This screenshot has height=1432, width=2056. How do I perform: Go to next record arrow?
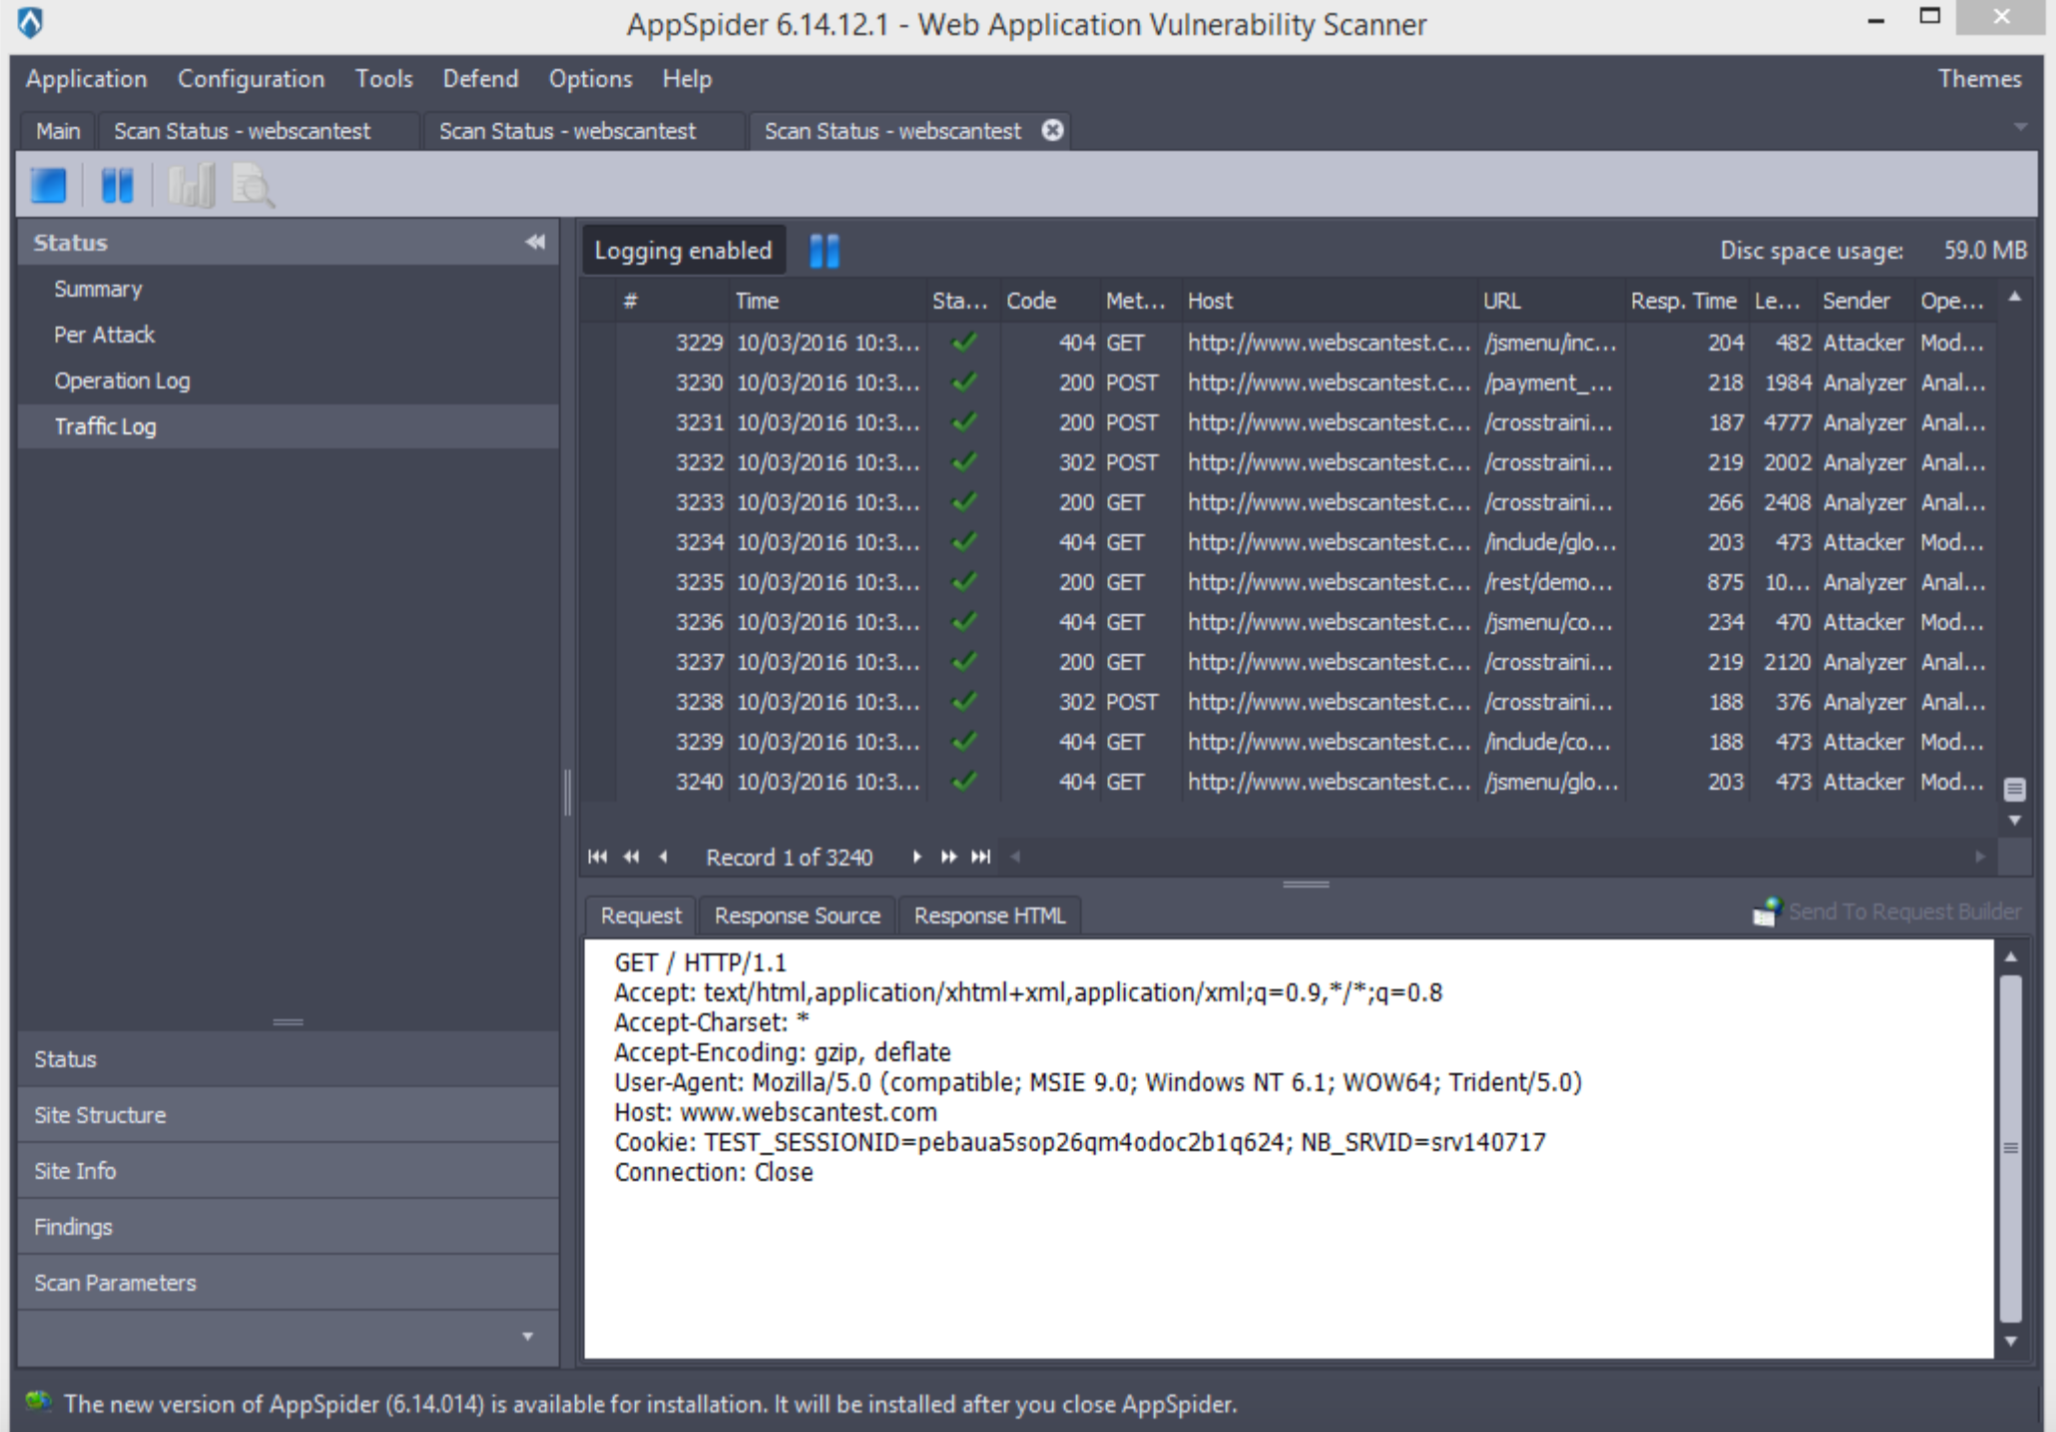click(916, 857)
